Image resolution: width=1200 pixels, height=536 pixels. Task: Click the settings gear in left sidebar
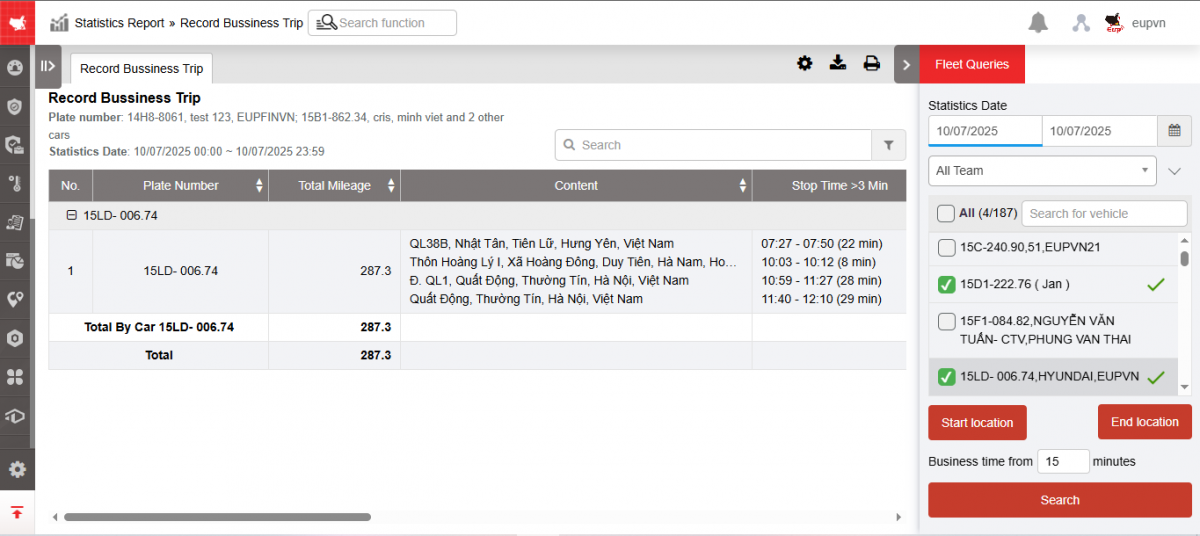tap(16, 469)
